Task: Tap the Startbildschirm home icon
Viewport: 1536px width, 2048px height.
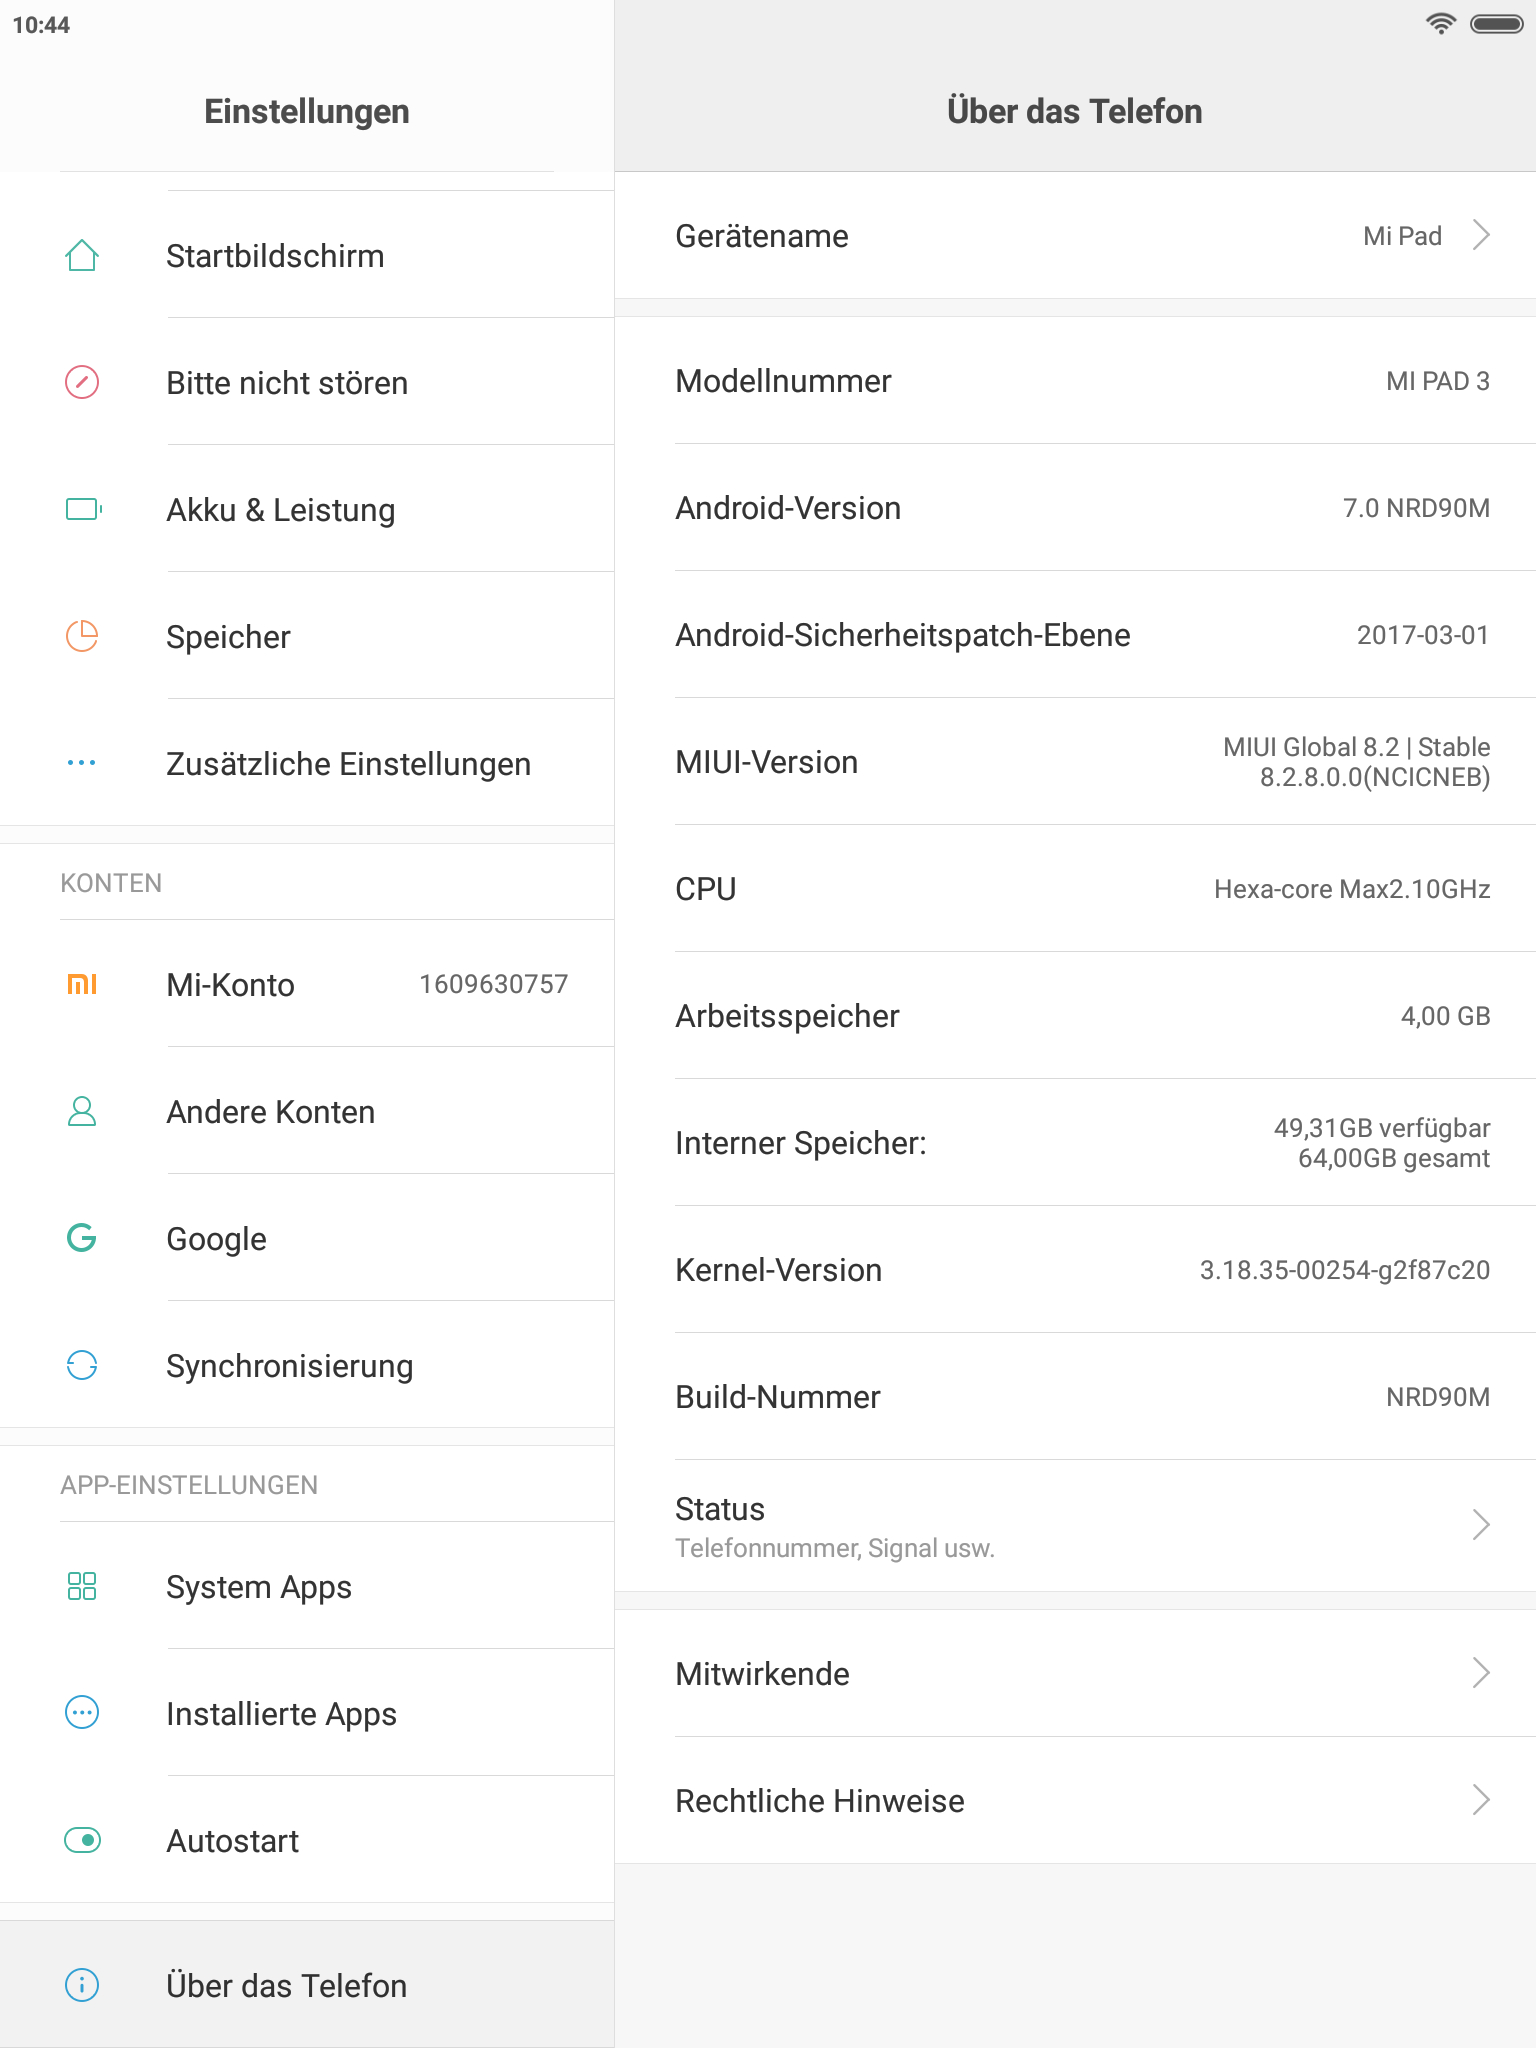Action: point(82,256)
